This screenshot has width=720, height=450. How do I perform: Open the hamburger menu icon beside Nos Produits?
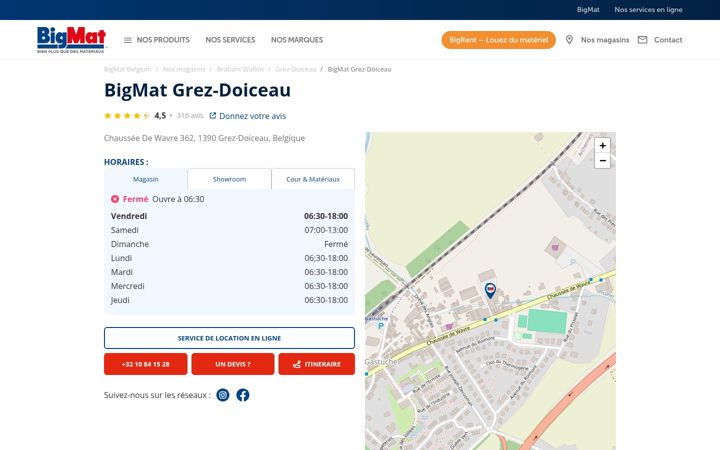(x=128, y=40)
